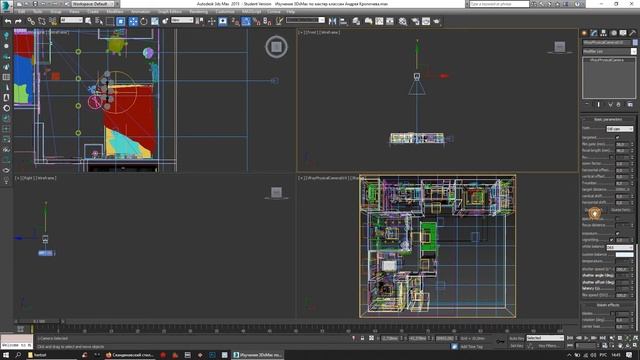The image size is (640, 360).
Task: Open the selection filter dropdown
Action: point(71,20)
